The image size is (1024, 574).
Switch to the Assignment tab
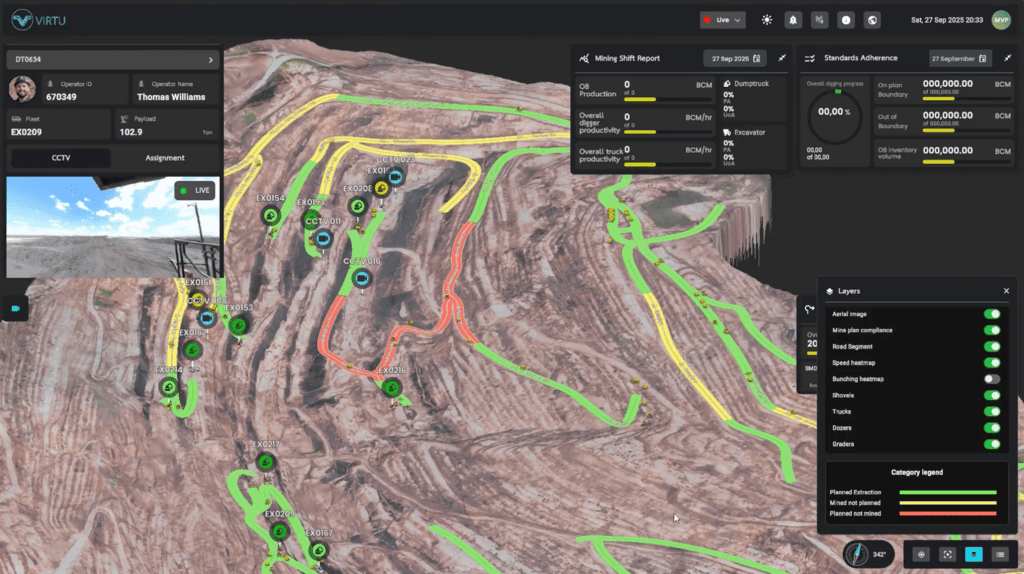(x=165, y=157)
